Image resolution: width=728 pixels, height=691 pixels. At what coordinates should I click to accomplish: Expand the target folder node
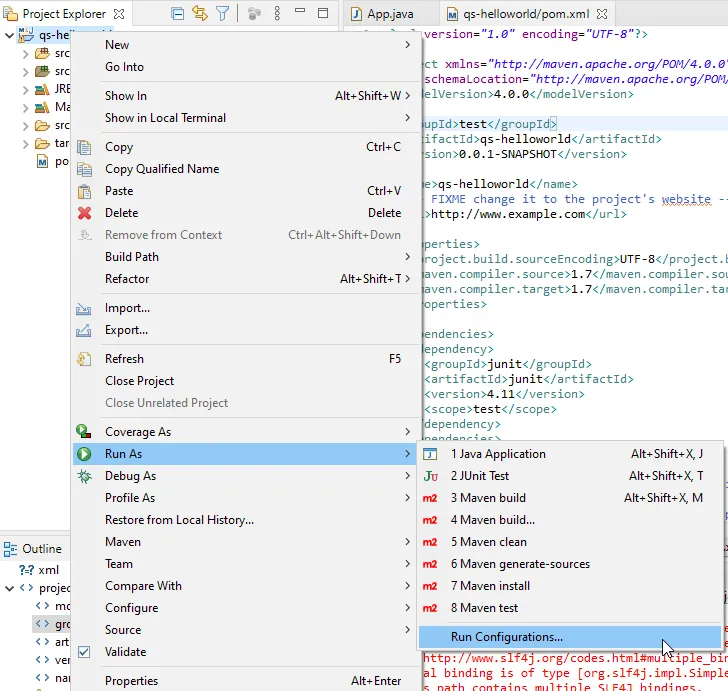point(26,144)
